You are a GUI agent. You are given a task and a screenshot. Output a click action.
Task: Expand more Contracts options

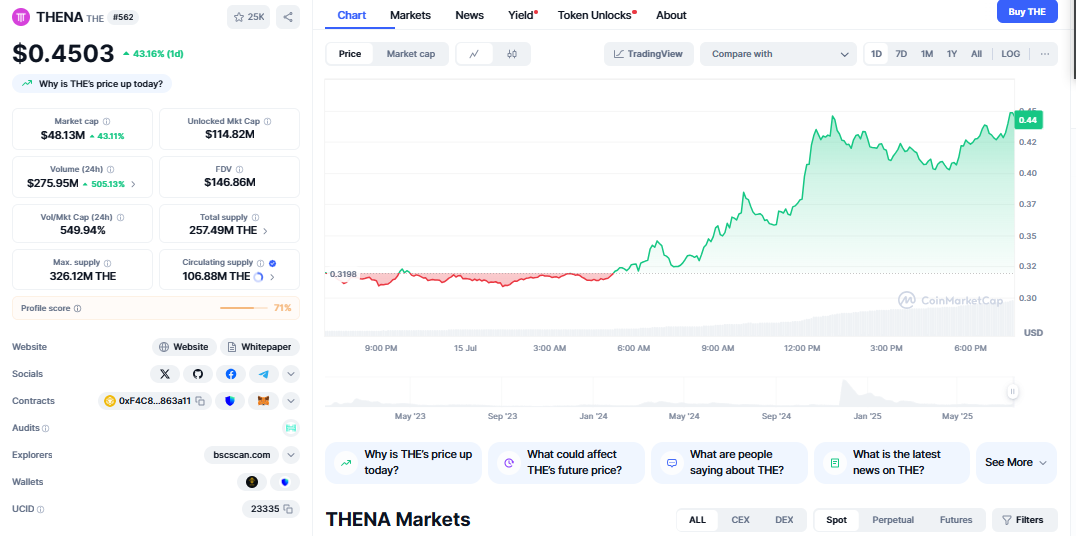(291, 401)
